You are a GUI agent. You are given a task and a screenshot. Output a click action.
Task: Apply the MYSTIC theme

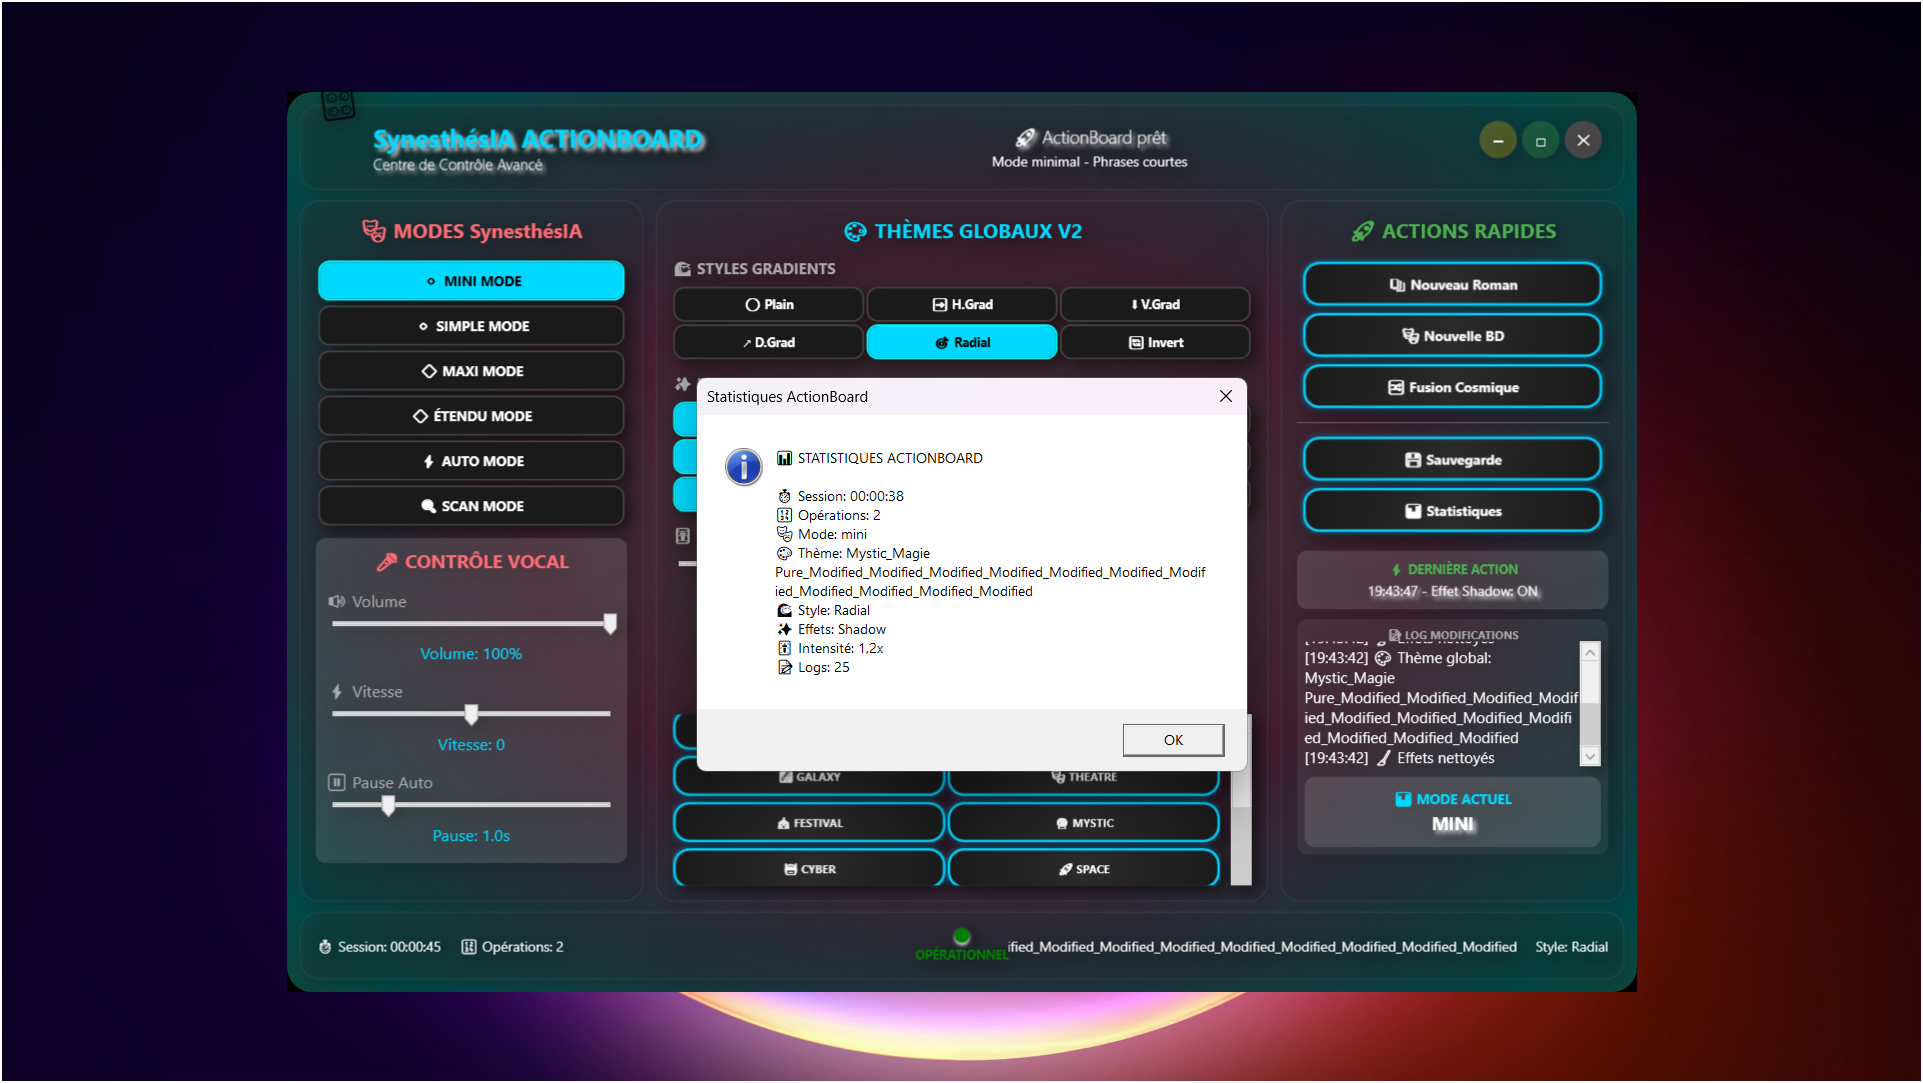[1083, 823]
